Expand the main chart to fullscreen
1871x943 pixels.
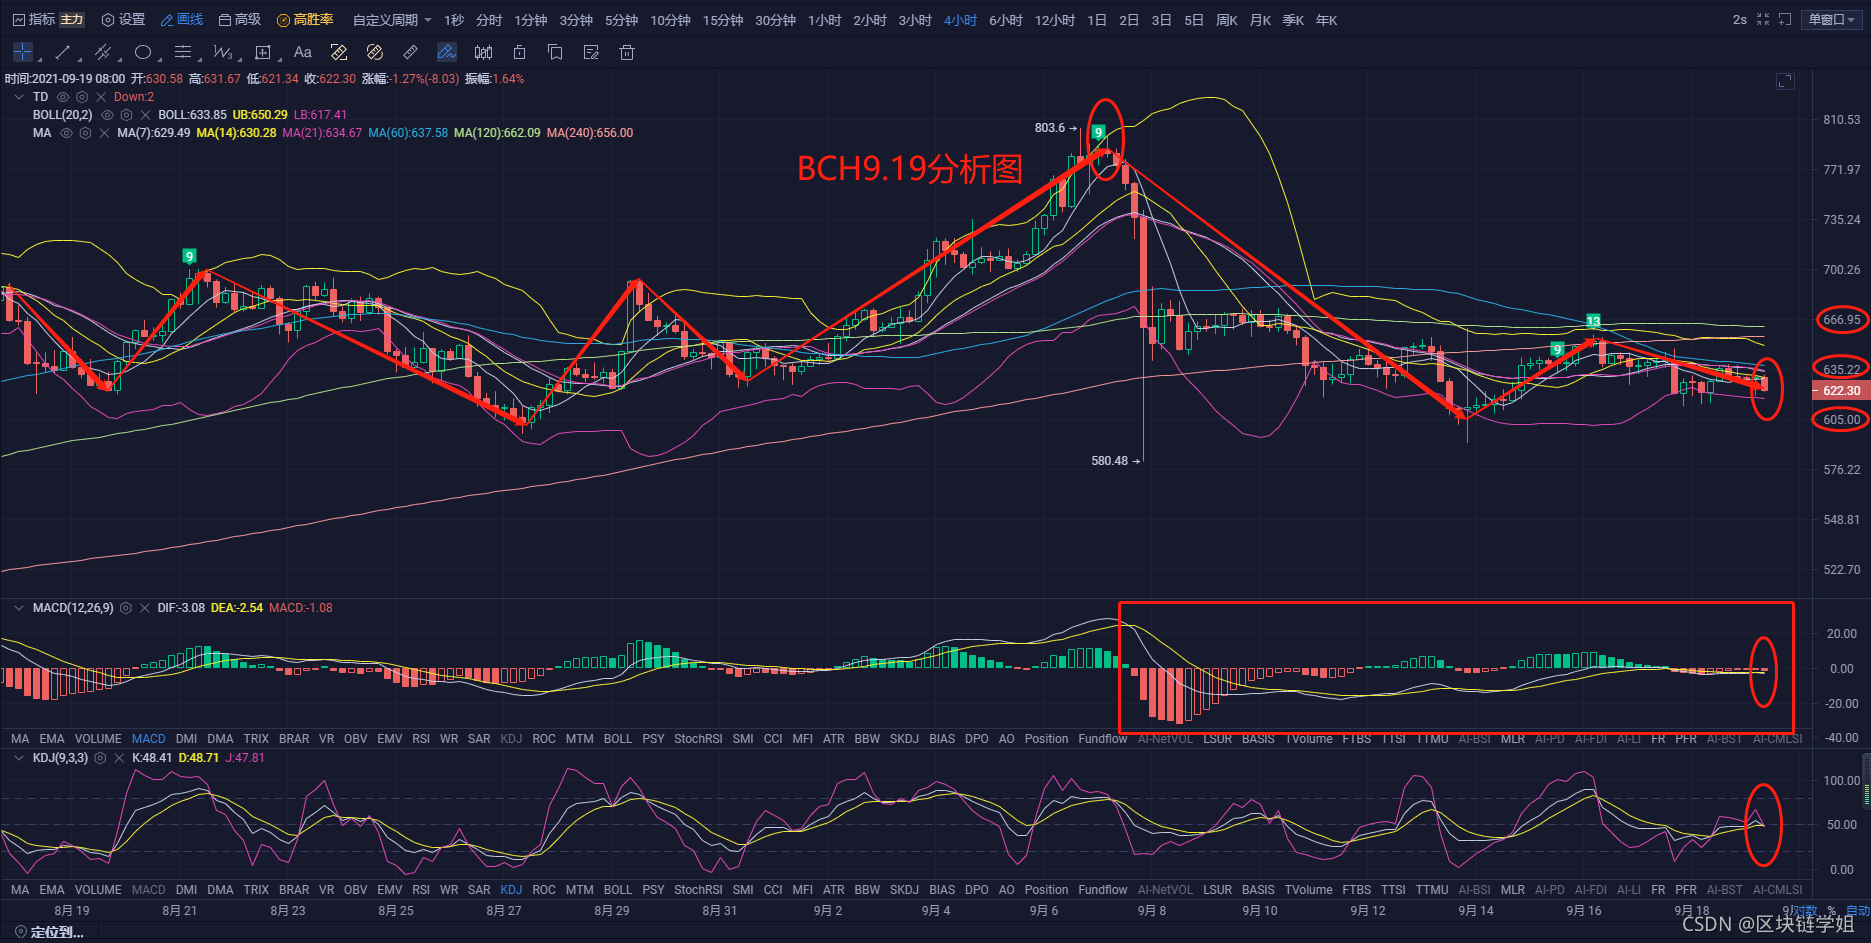tap(1785, 81)
